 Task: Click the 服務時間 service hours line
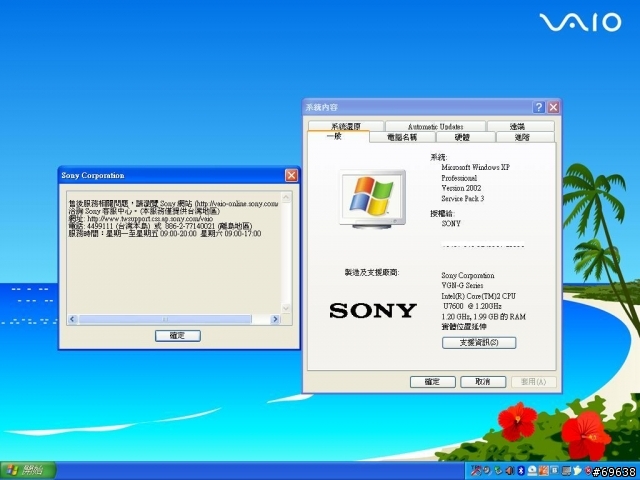165,233
